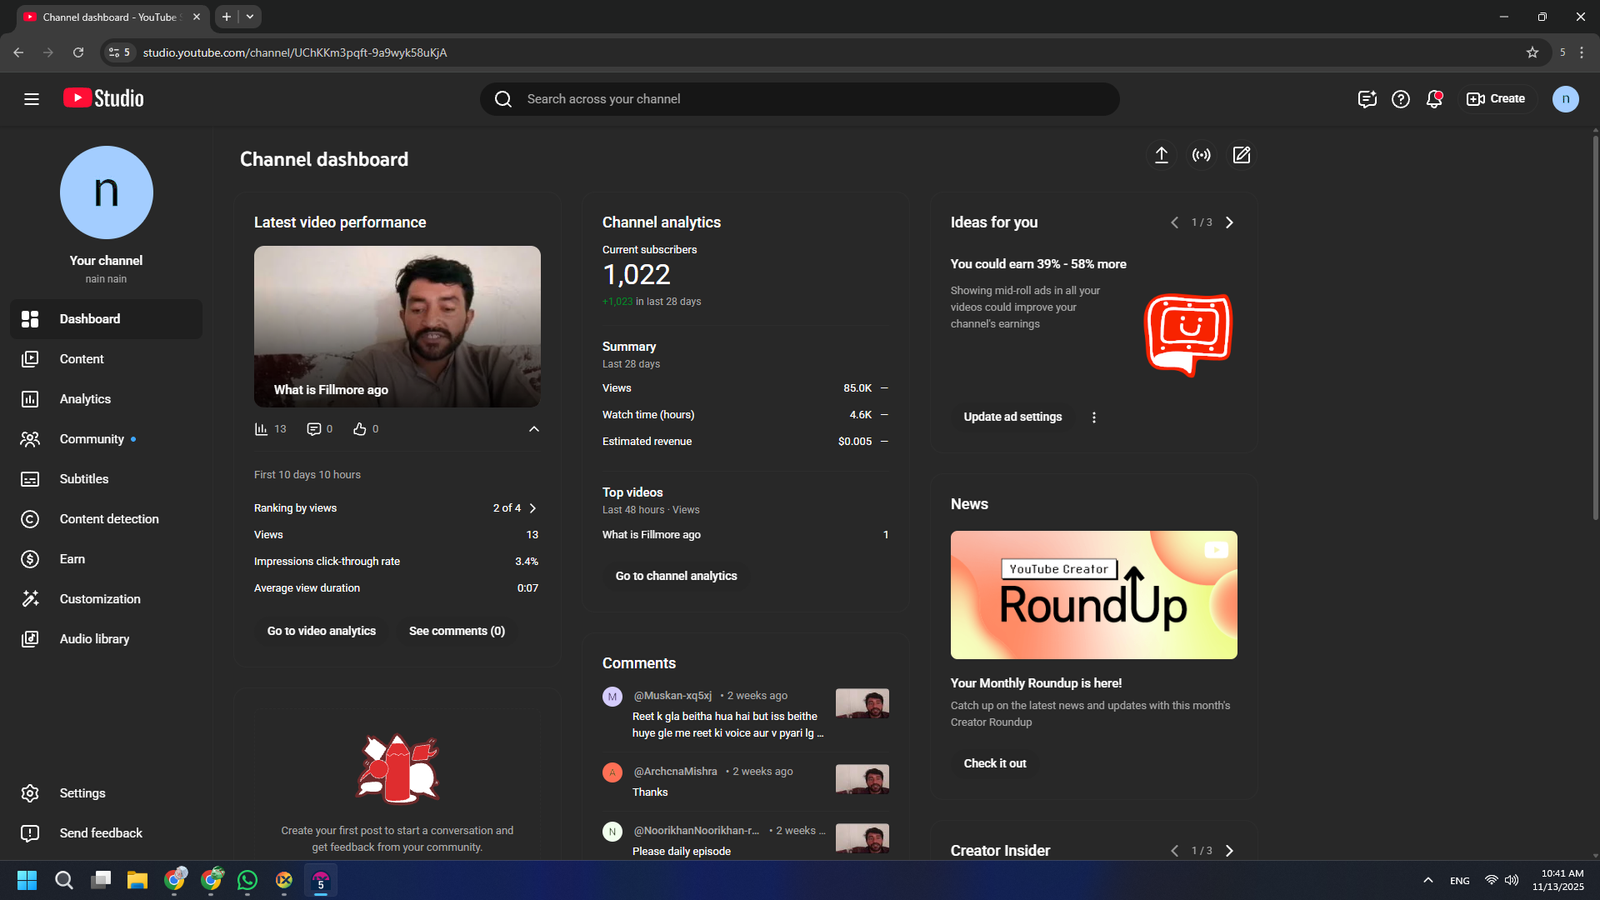1600x900 pixels.
Task: Click the create post pencil icon
Action: 1241,155
